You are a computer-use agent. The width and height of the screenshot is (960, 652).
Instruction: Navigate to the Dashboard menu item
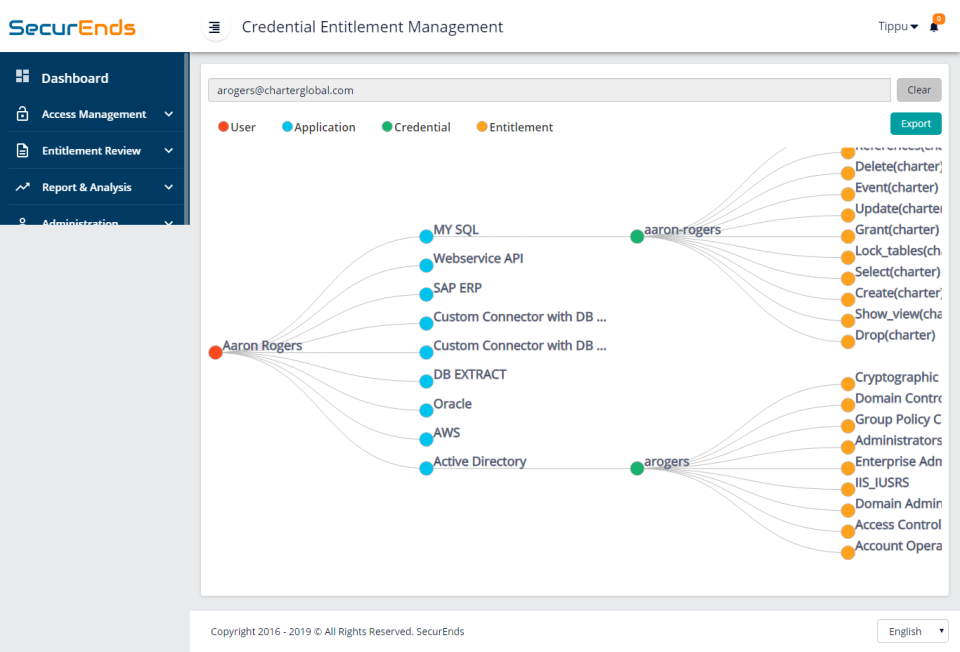76,77
